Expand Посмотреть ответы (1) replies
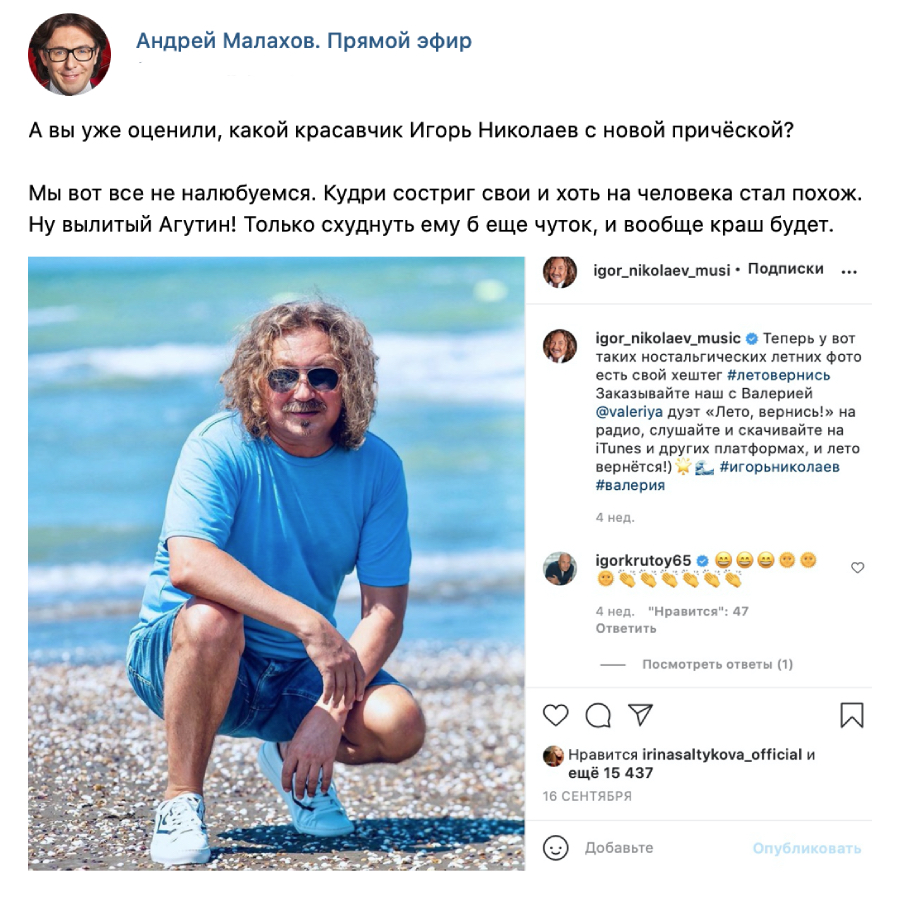 pyautogui.click(x=717, y=665)
